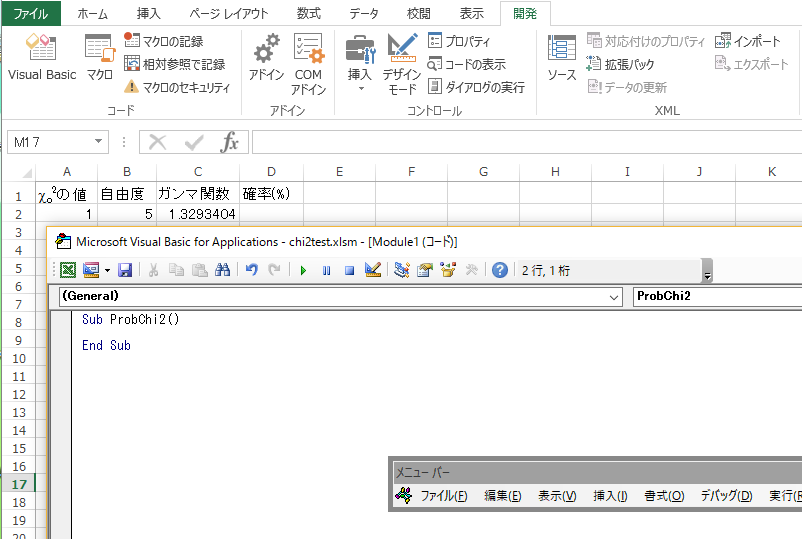
Task: Select column E header
Action: [339, 172]
